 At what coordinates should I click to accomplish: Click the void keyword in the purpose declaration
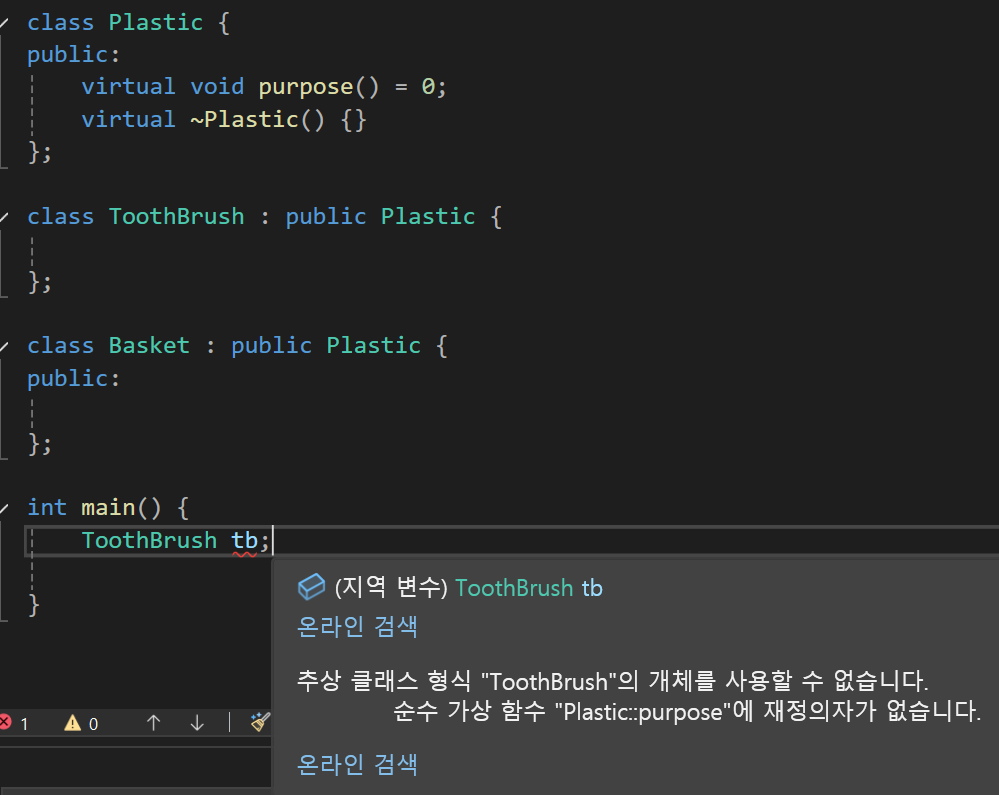(x=217, y=87)
